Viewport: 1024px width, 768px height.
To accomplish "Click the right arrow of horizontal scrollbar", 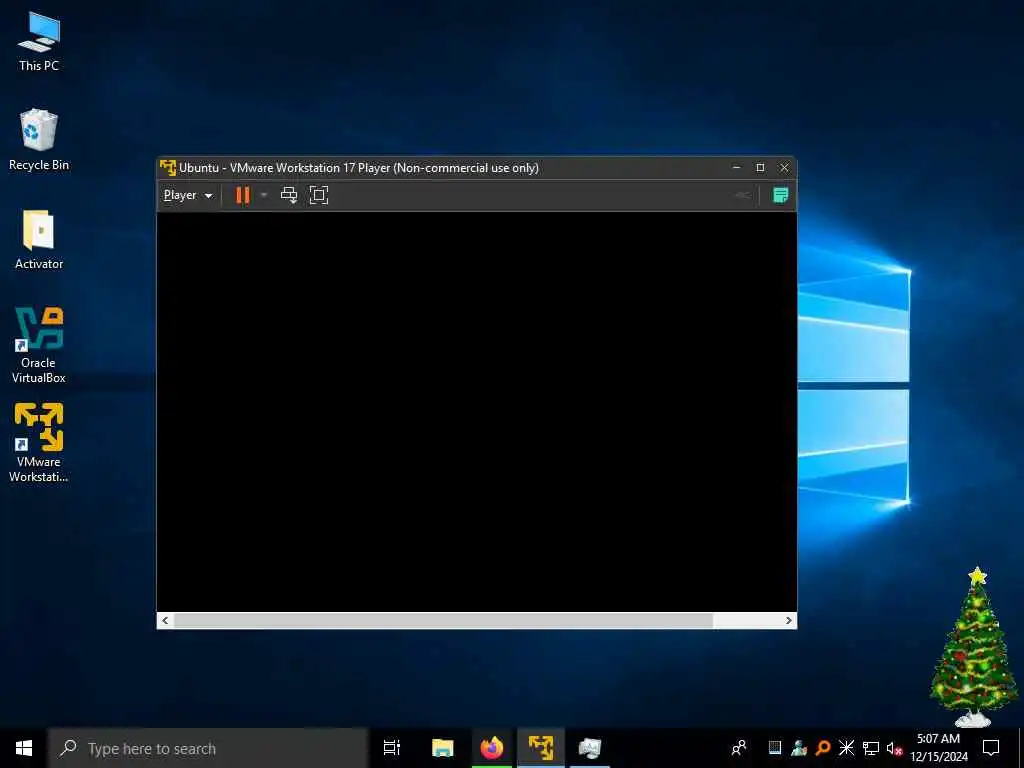I will [788, 620].
